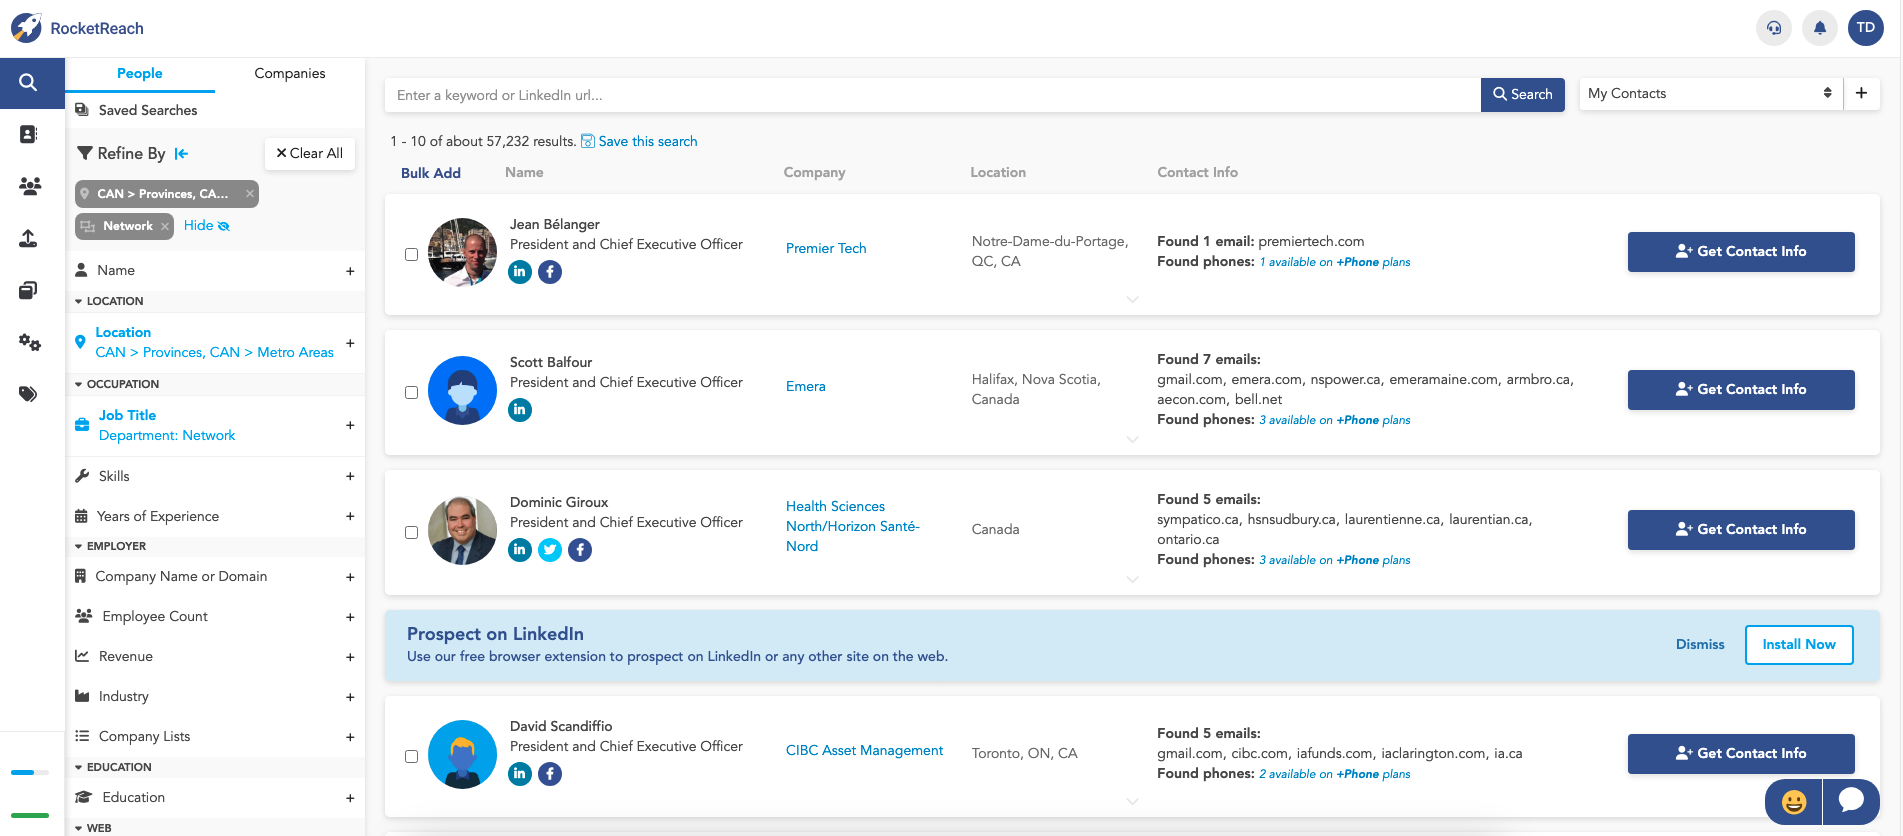Install Now the browser extension
Image resolution: width=1903 pixels, height=836 pixels.
tap(1799, 645)
